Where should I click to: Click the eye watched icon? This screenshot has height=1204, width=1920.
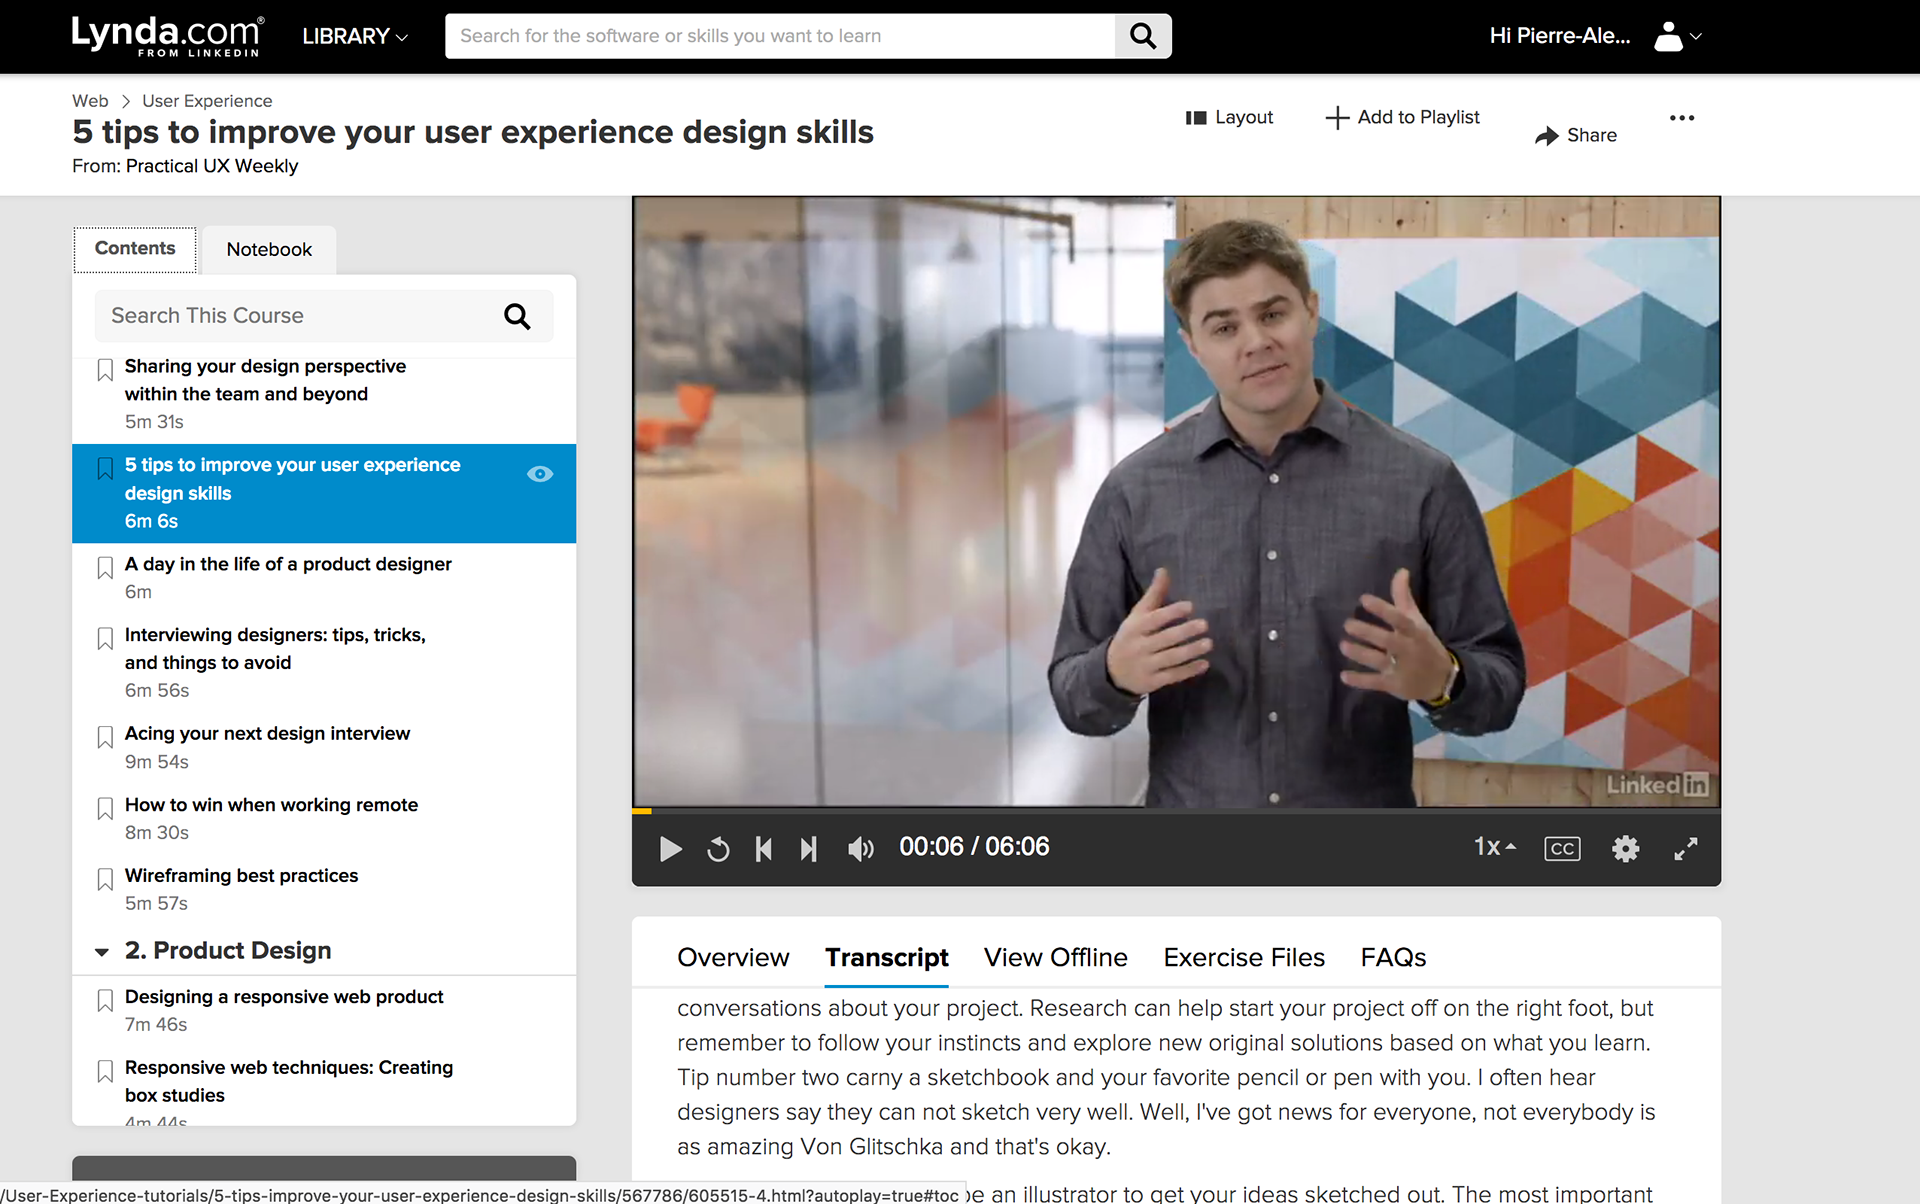tap(540, 474)
